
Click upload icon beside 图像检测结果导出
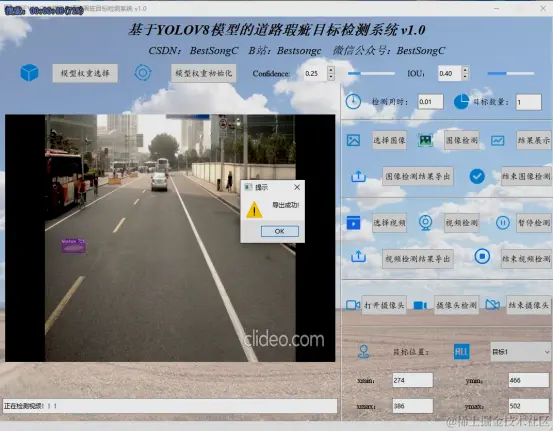(358, 176)
